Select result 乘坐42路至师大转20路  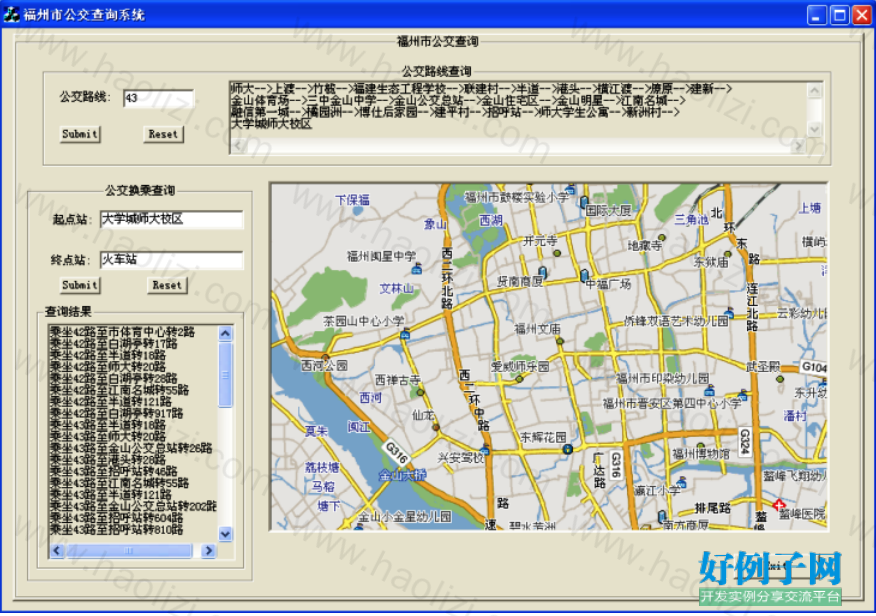[x=108, y=367]
